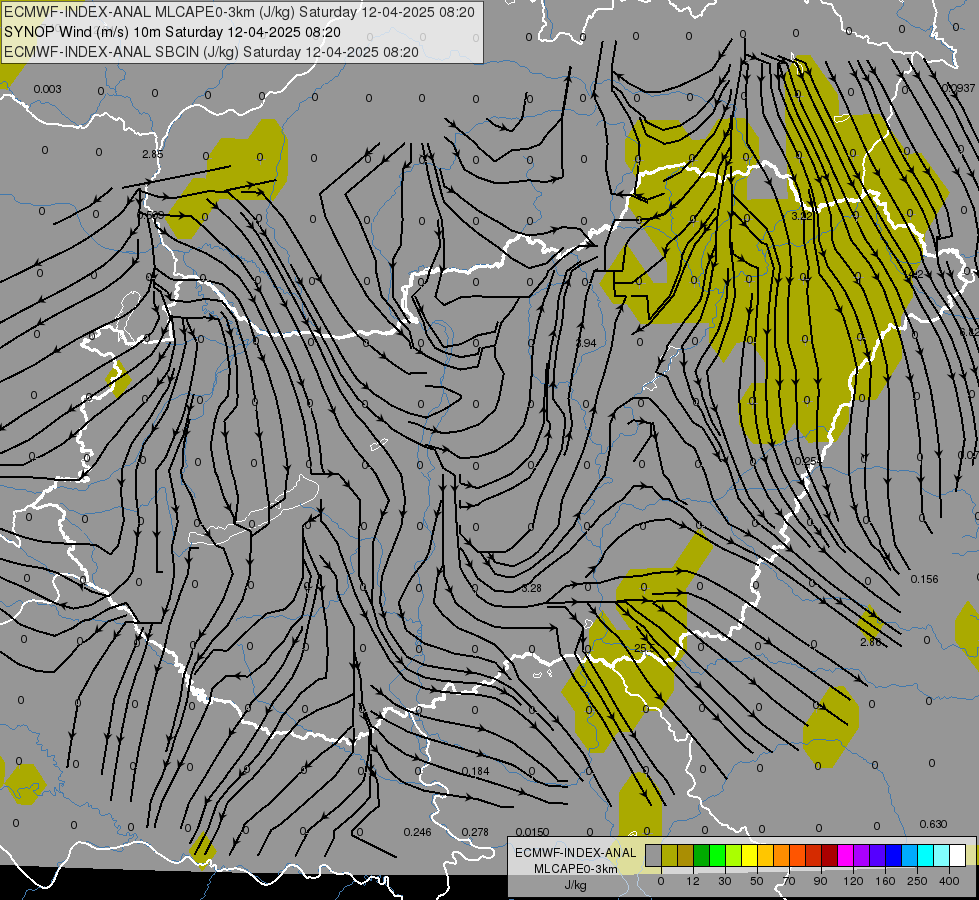Viewport: 979px width, 900px height.
Task: Click the sky blue legend swatch left of 250
Action: (910, 855)
